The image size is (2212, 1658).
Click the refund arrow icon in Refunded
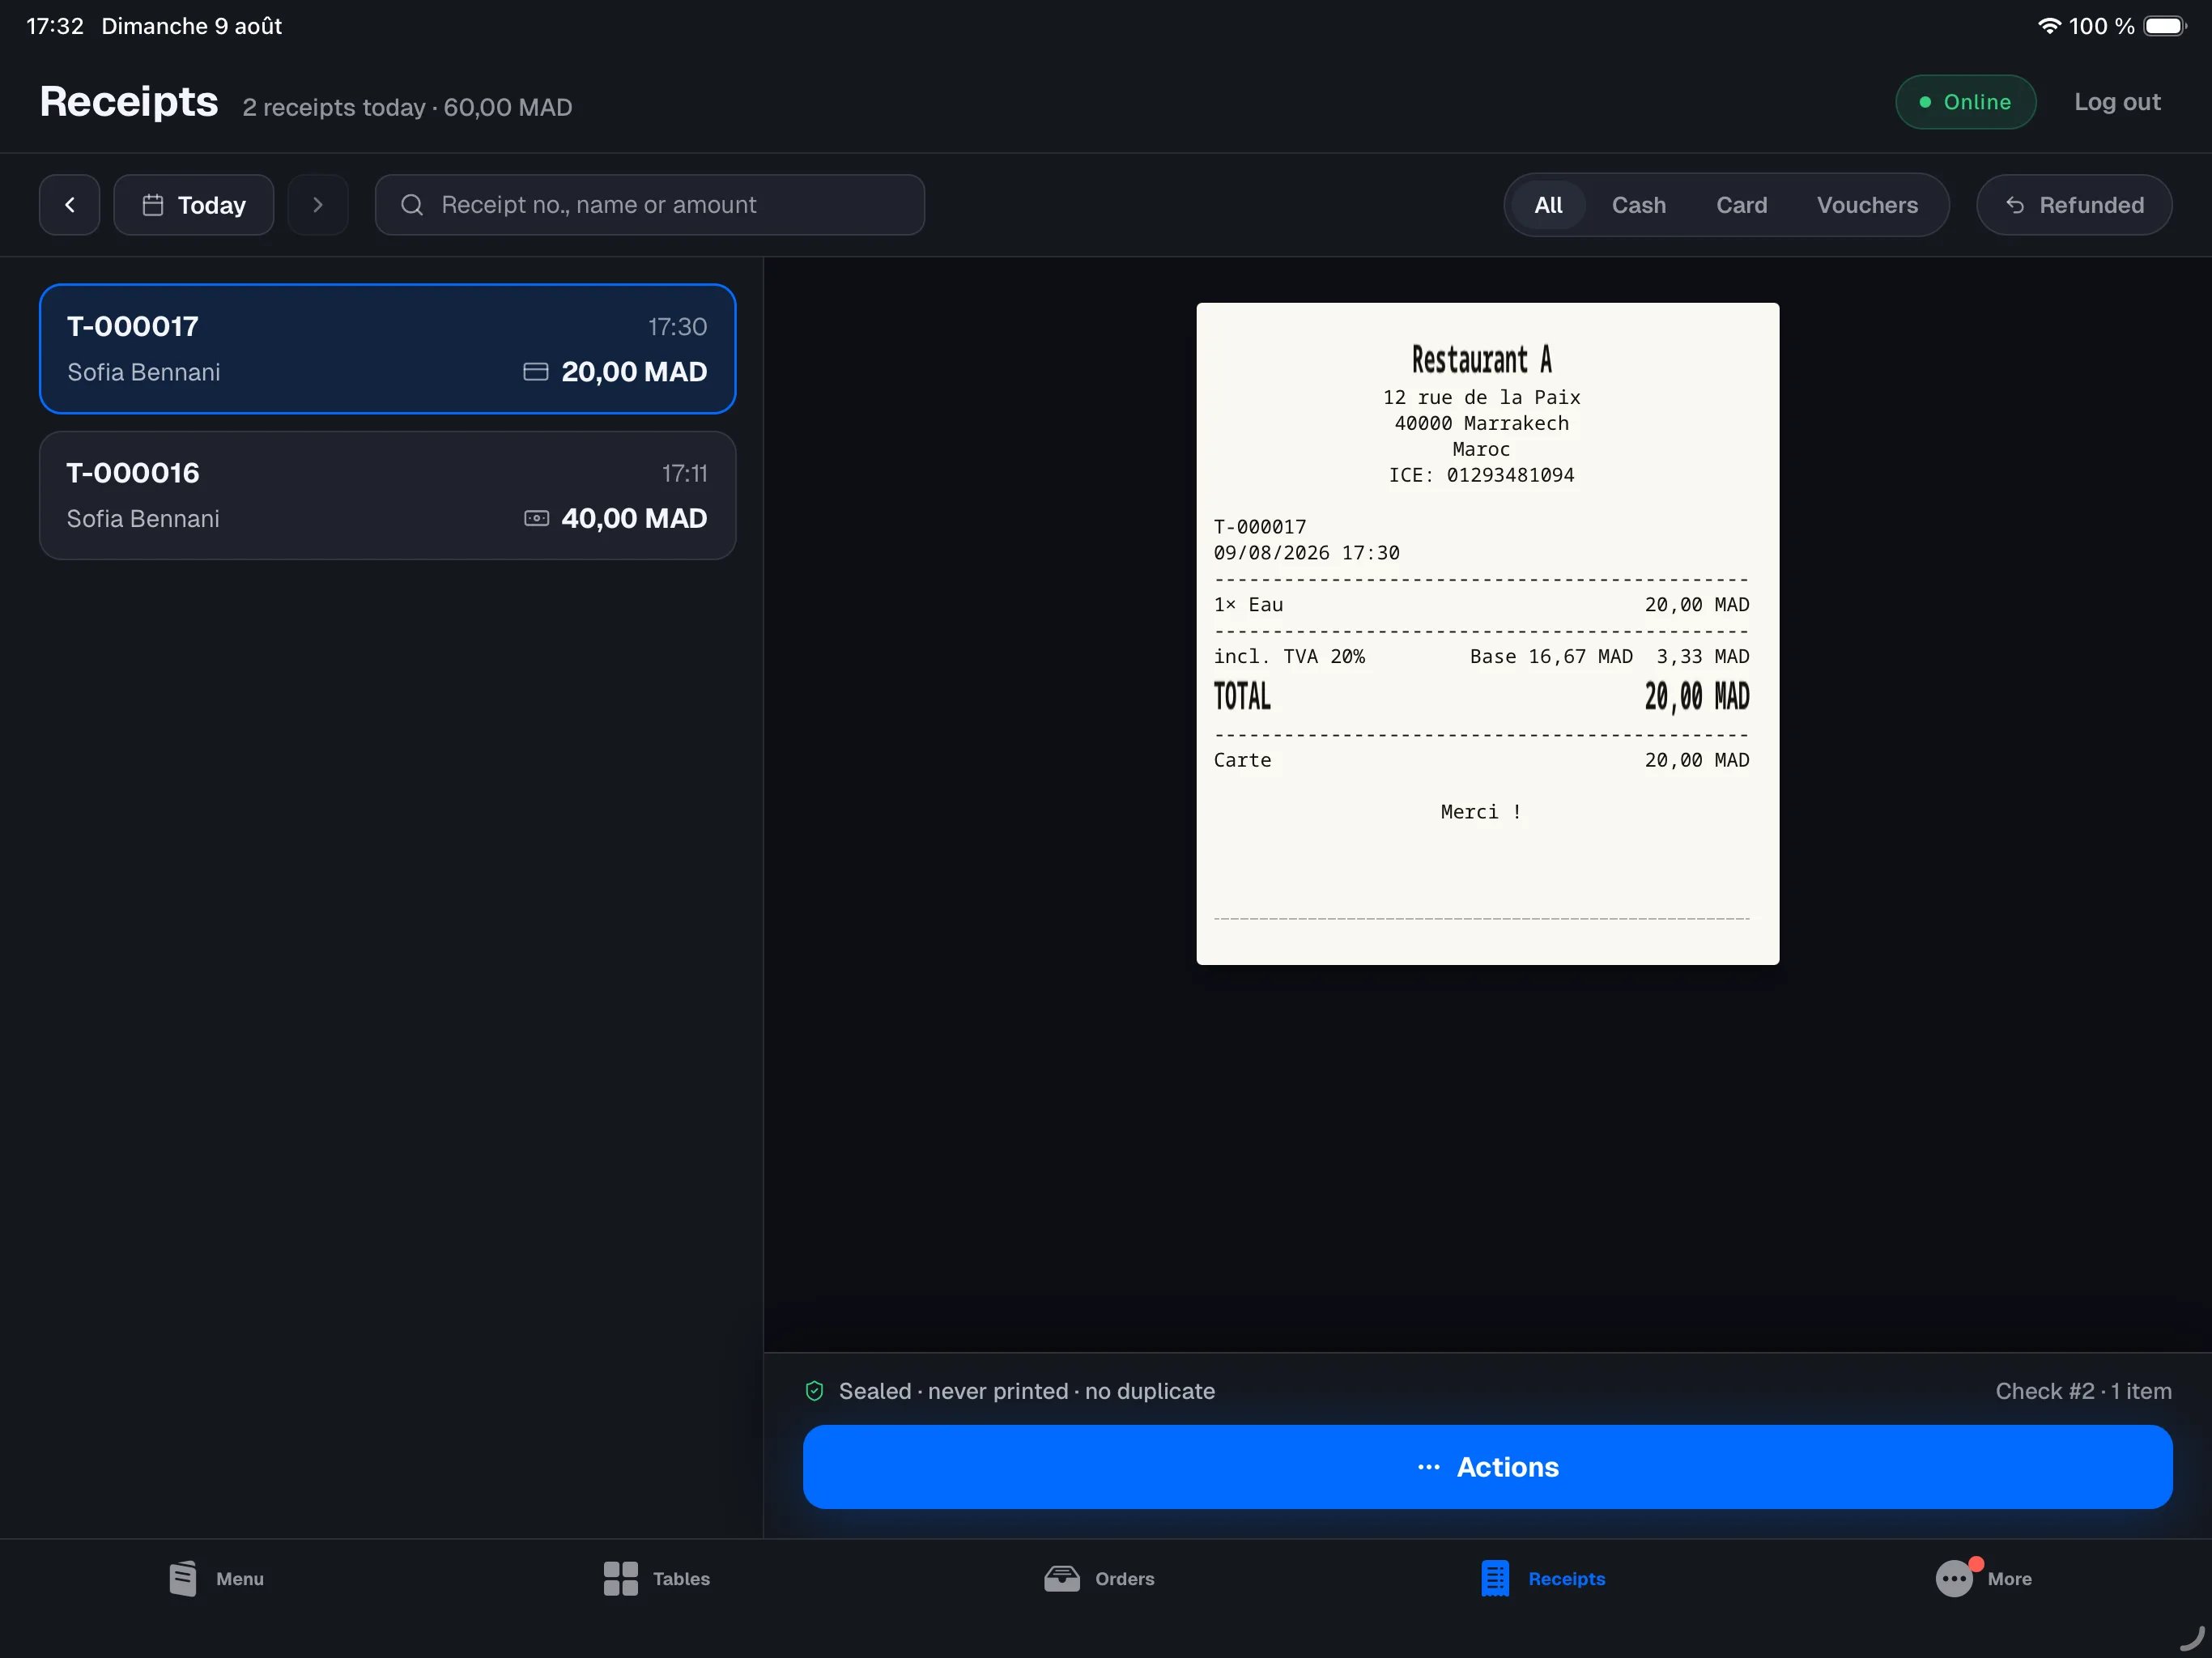coord(2015,205)
